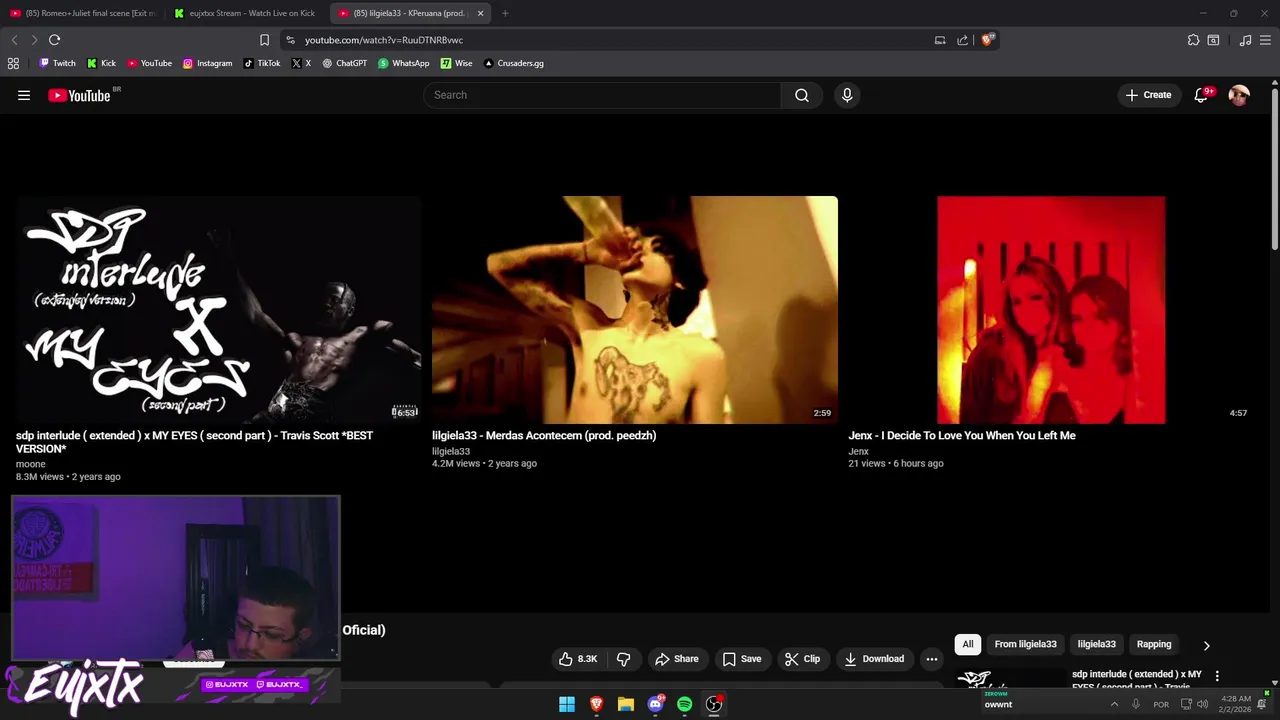Open TikTok bookmark
Image resolution: width=1280 pixels, height=720 pixels.
[x=262, y=63]
